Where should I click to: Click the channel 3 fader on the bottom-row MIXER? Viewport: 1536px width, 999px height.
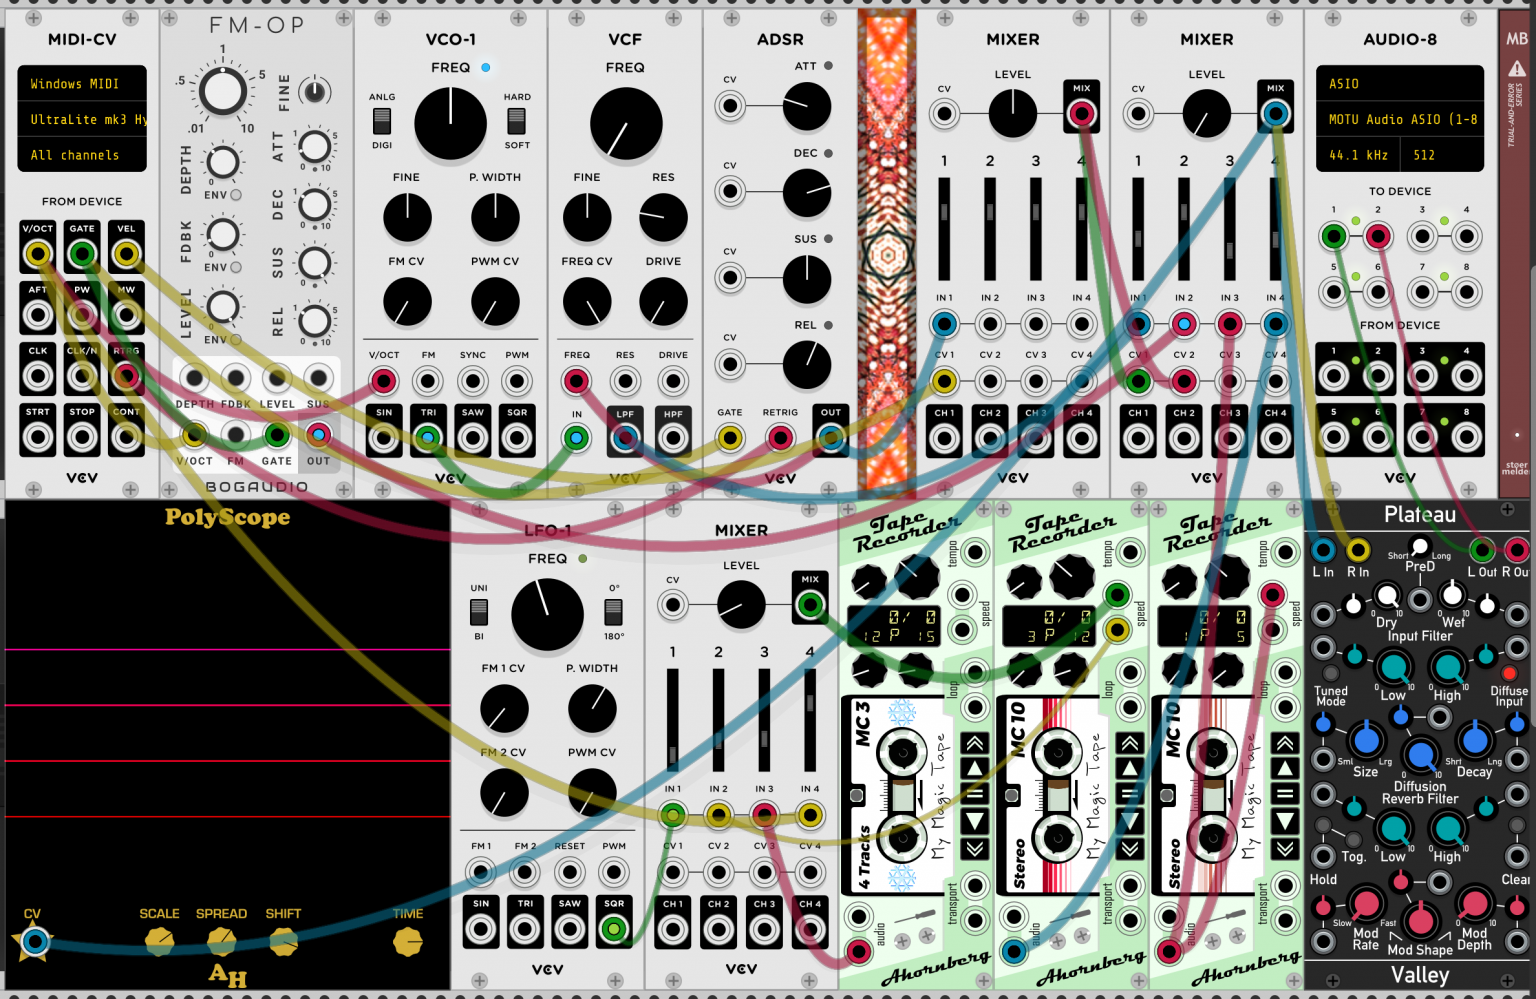click(765, 721)
